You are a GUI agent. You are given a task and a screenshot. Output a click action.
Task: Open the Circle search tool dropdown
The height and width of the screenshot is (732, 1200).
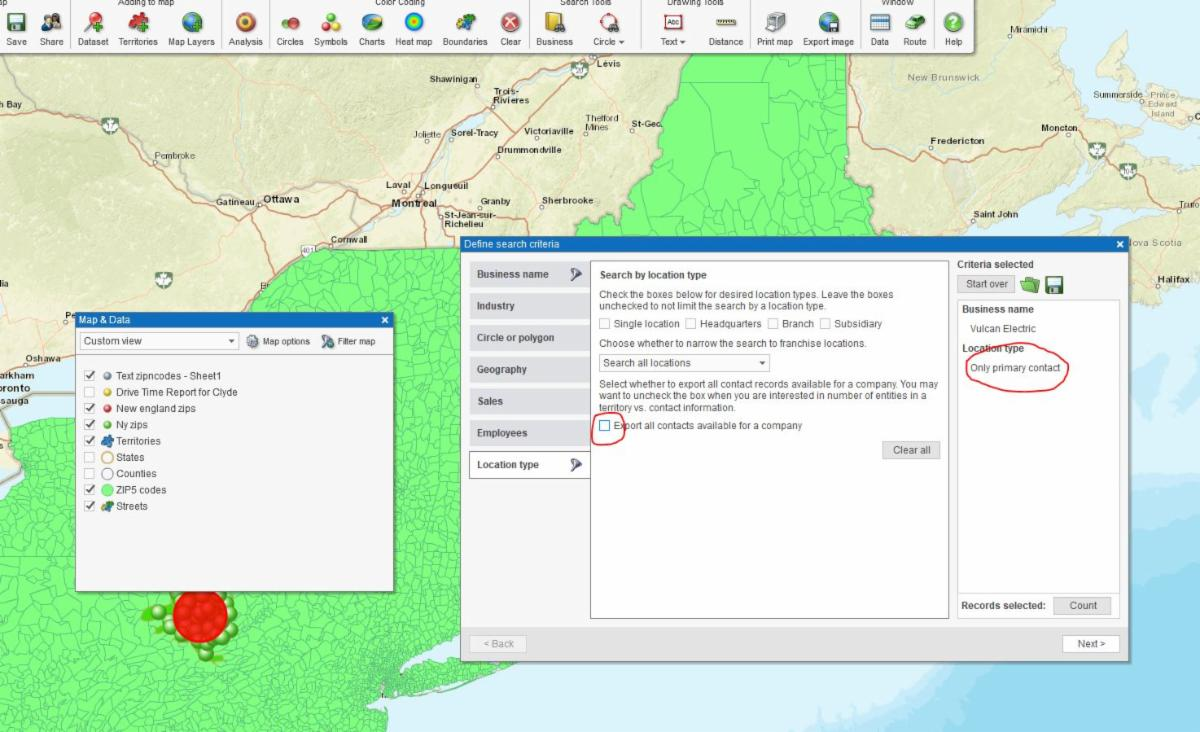coord(608,28)
